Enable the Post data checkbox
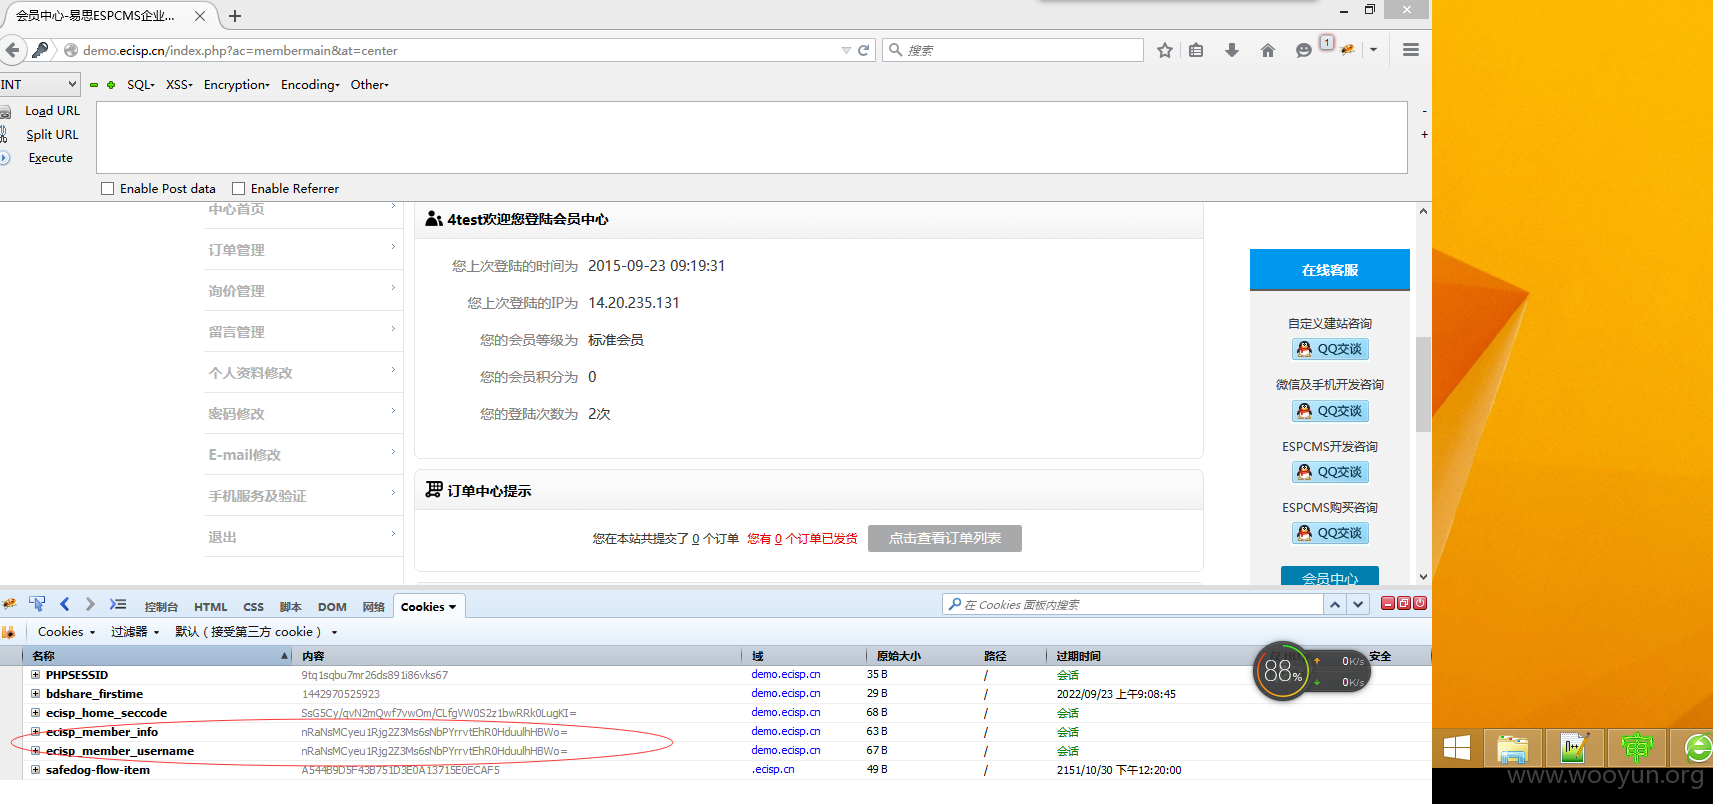Image resolution: width=1713 pixels, height=804 pixels. 108,189
